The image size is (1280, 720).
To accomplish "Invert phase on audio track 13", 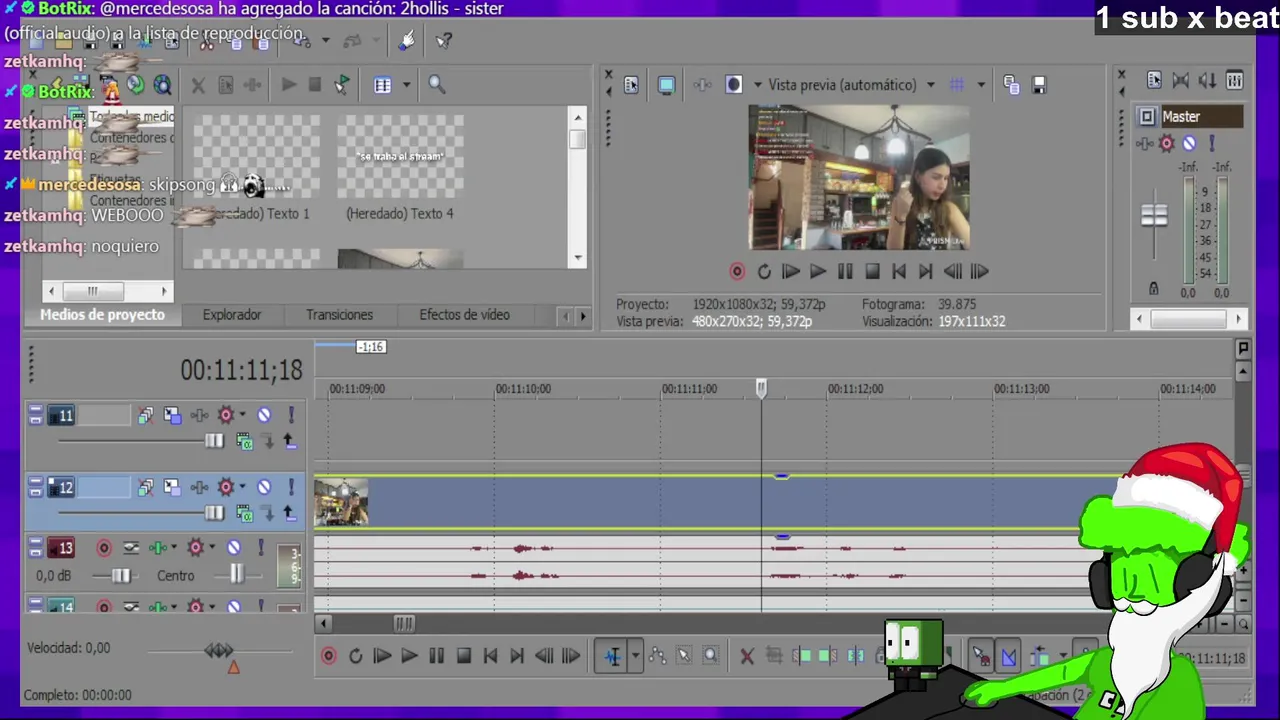I will [x=131, y=548].
